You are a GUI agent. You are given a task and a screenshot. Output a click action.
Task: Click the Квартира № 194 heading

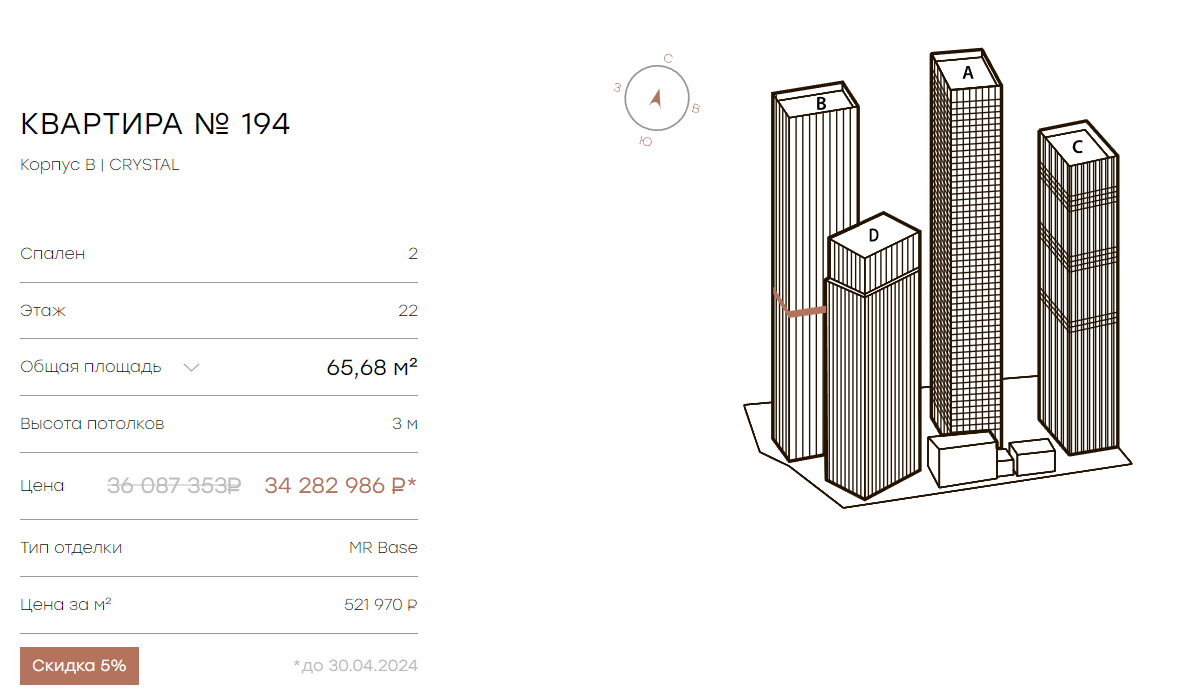click(155, 124)
